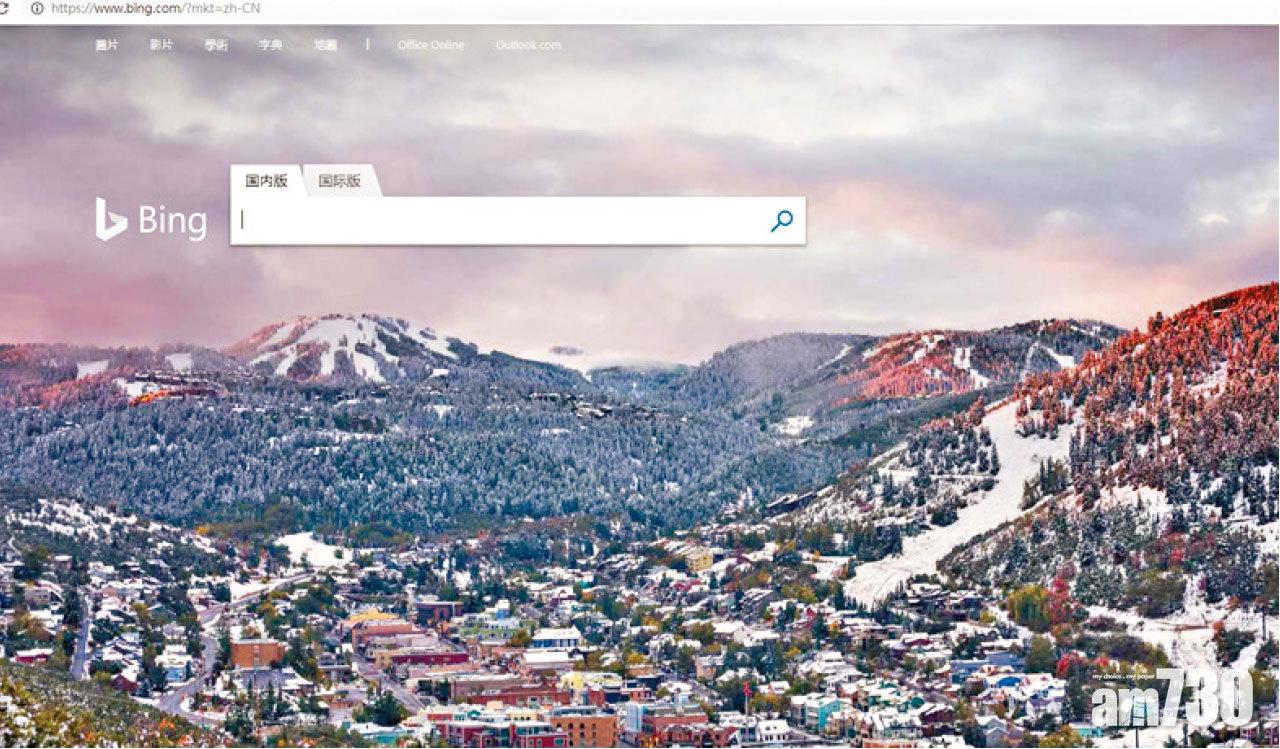
Task: Click the browser reload icon
Action: (x=4, y=7)
